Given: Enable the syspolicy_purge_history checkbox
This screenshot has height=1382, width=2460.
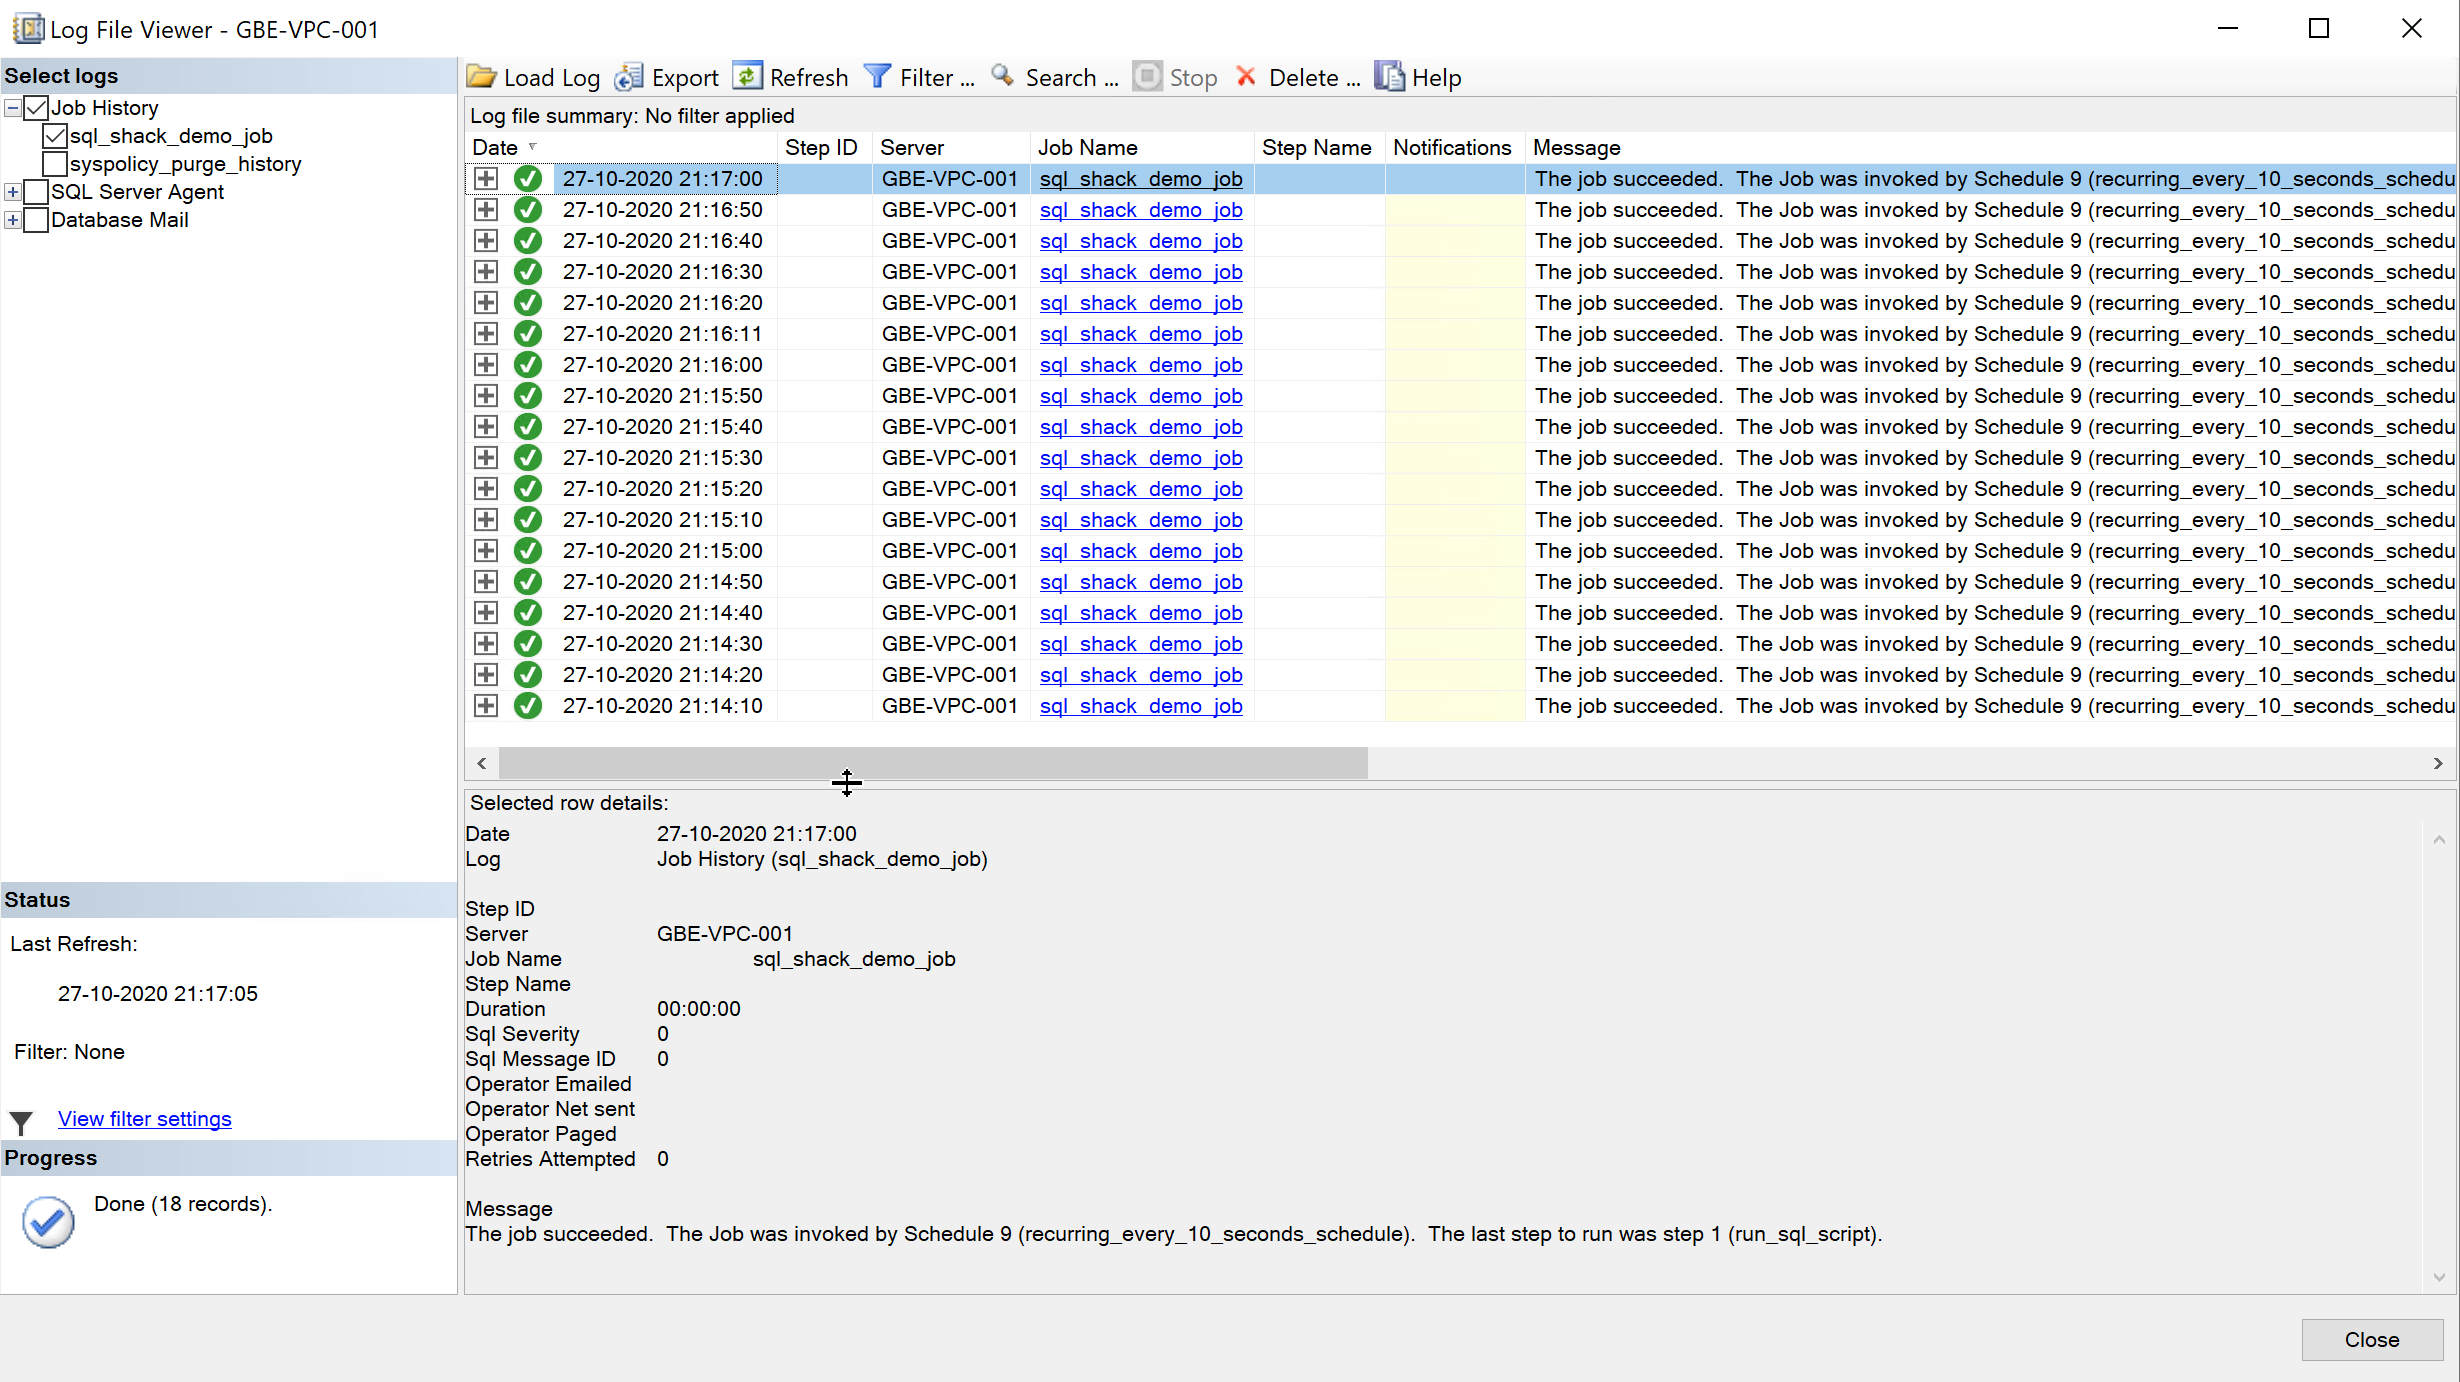Looking at the screenshot, I should coord(56,164).
